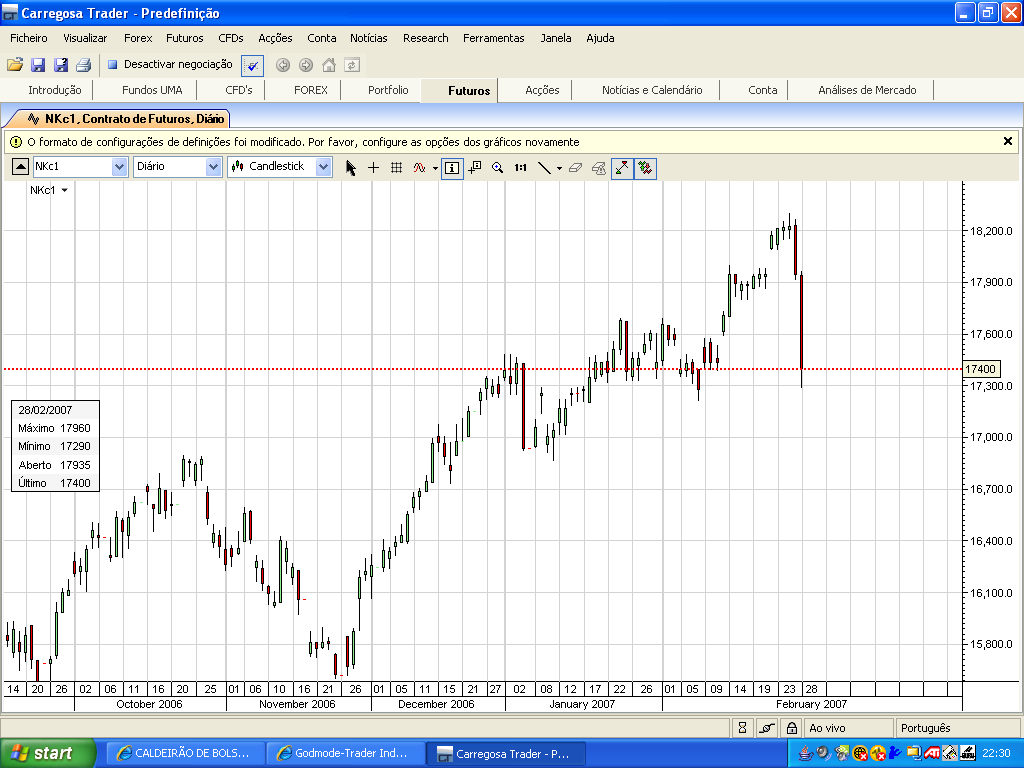The height and width of the screenshot is (768, 1024).
Task: Toggle the data info box tool
Action: coord(451,167)
